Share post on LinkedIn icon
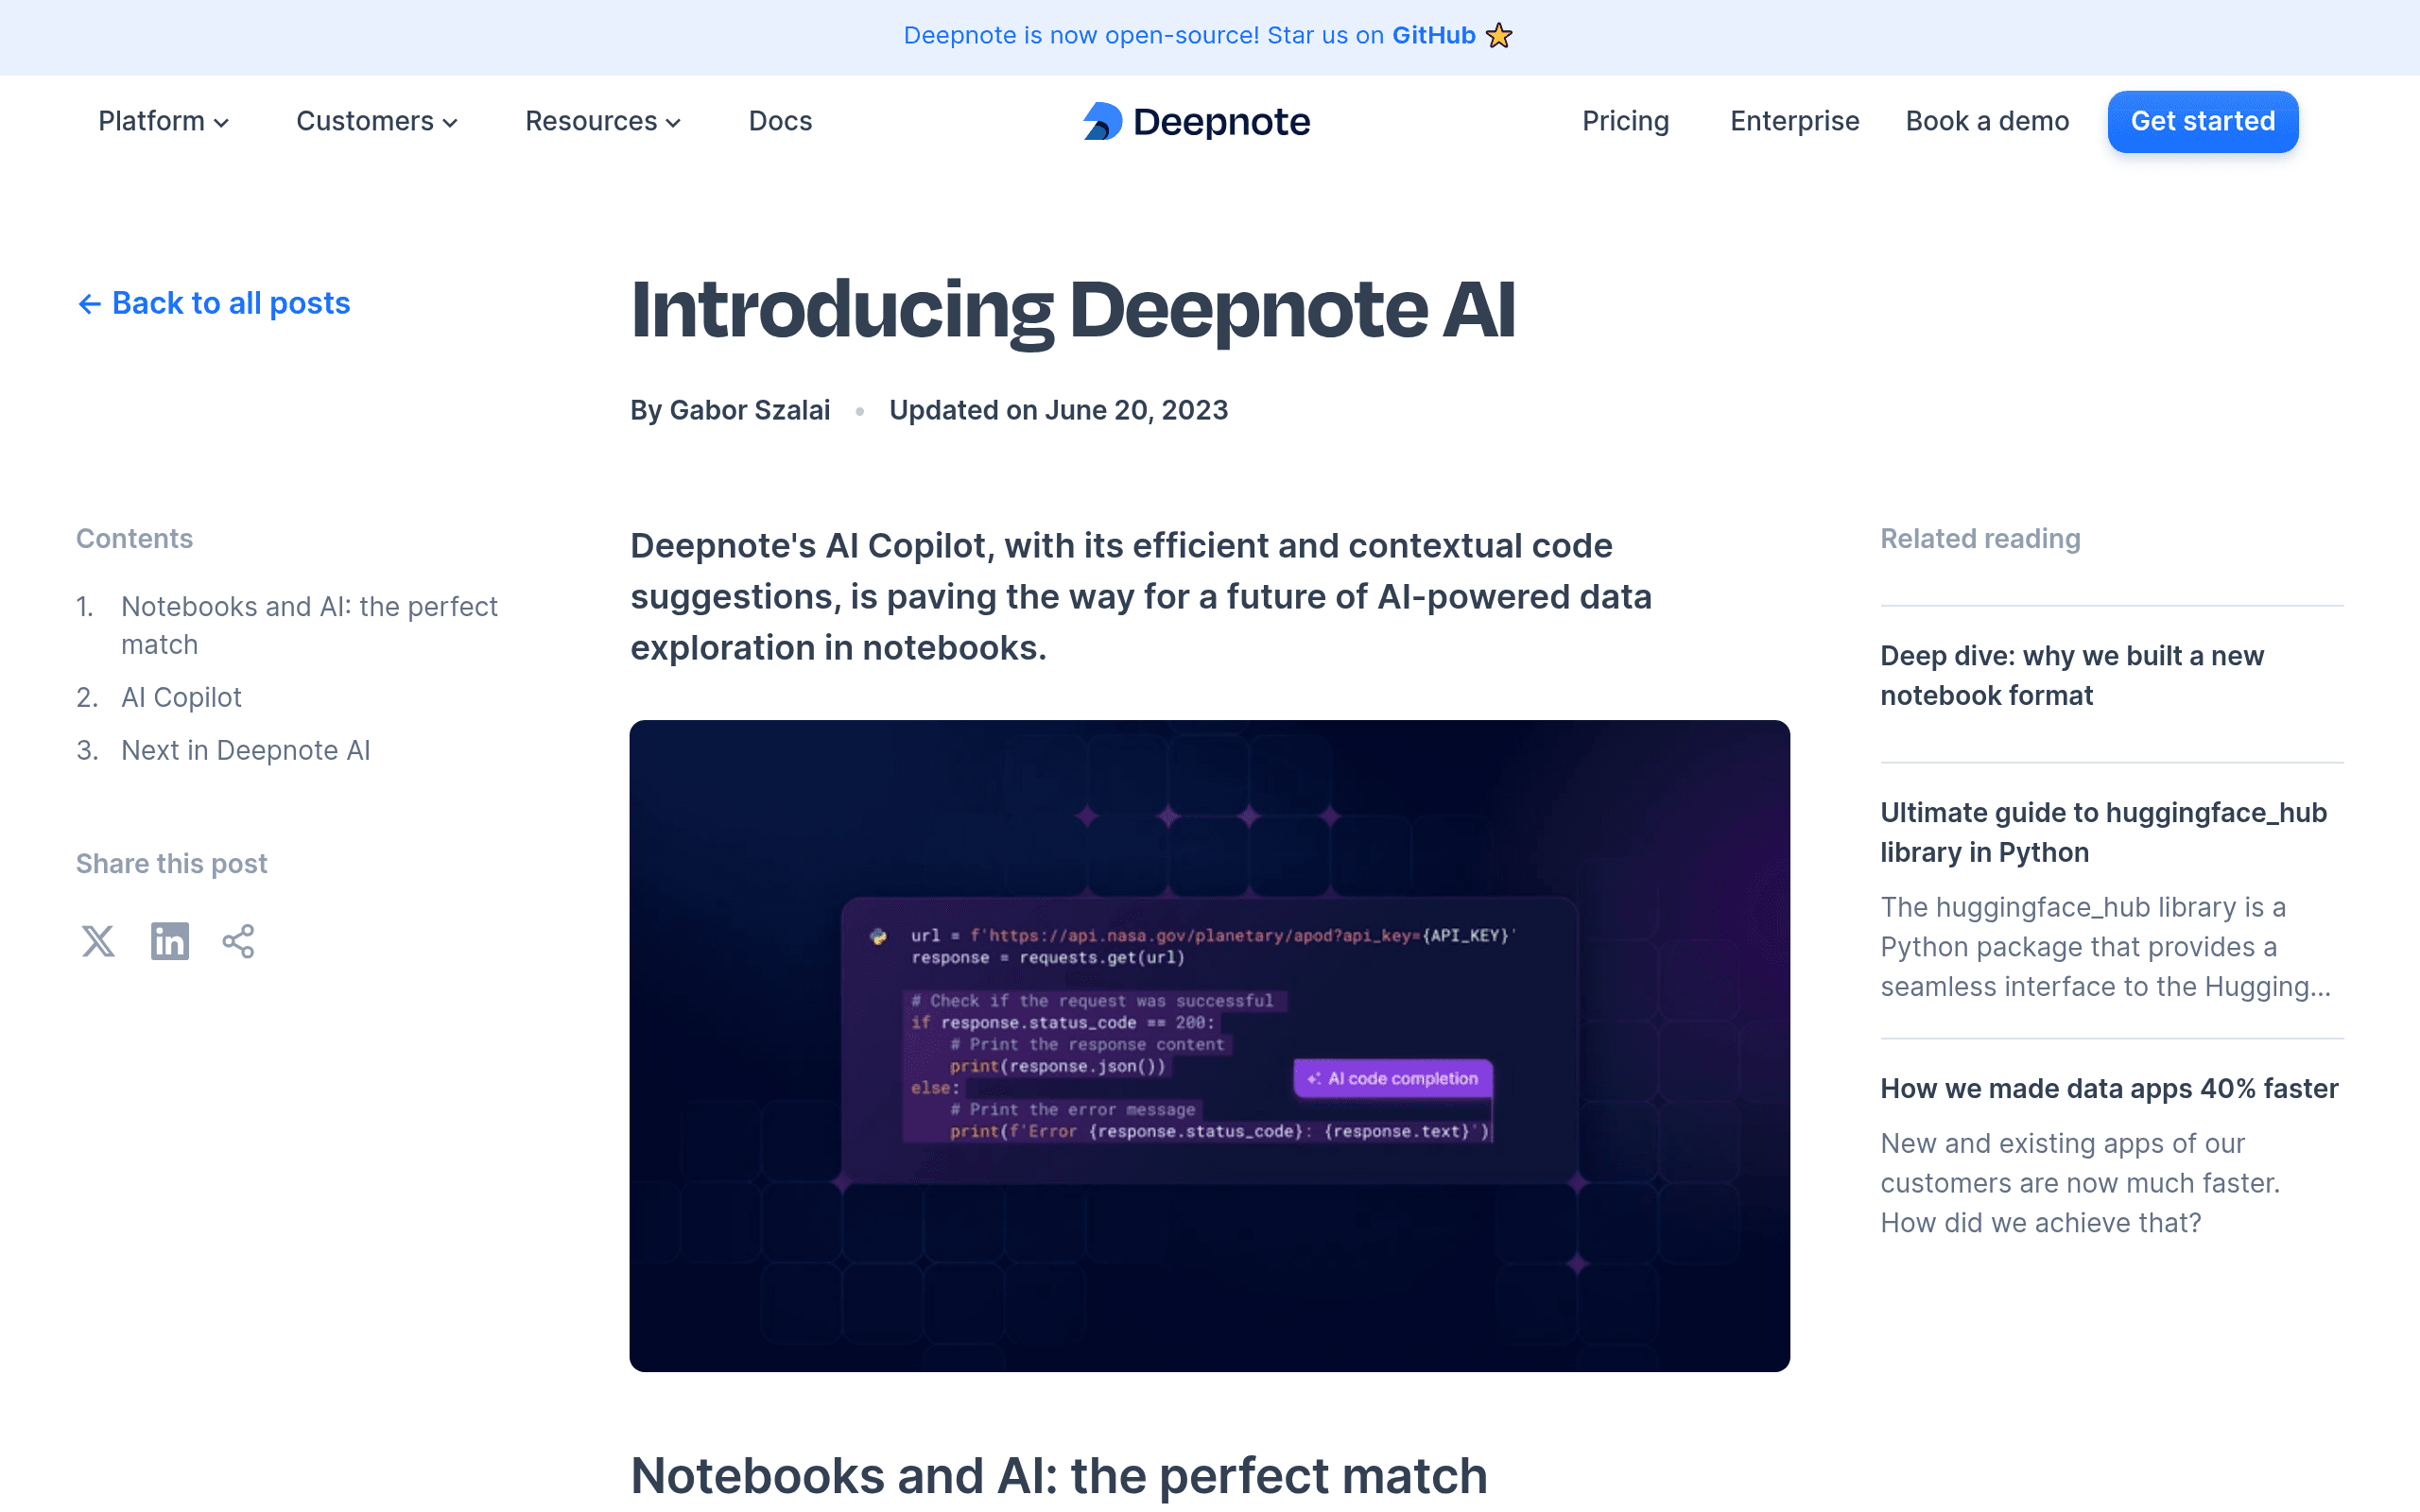 170,941
